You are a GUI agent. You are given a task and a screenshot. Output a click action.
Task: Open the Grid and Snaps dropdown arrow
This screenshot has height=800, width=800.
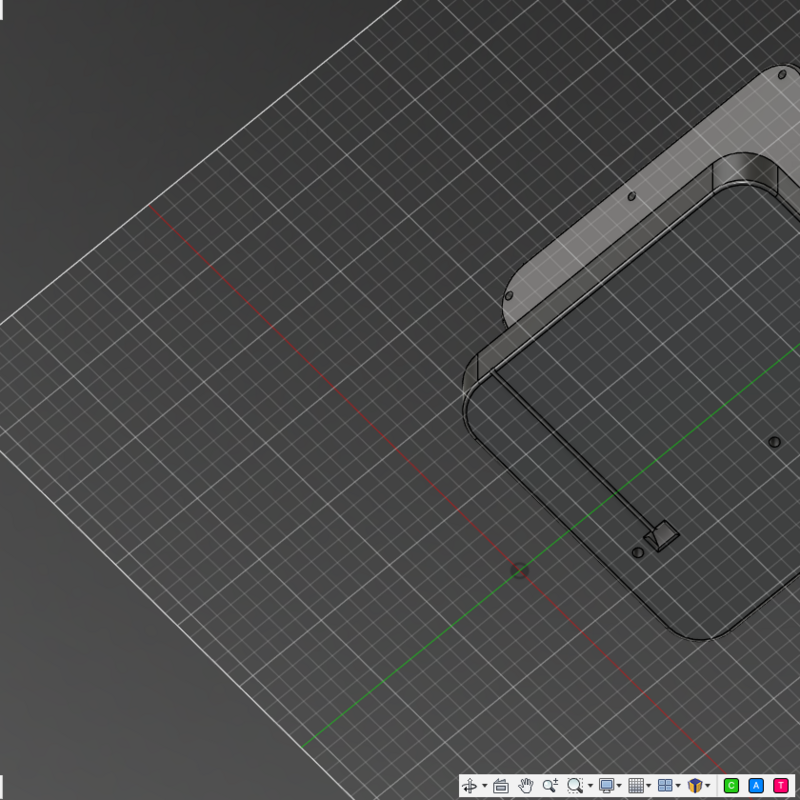pyautogui.click(x=649, y=786)
